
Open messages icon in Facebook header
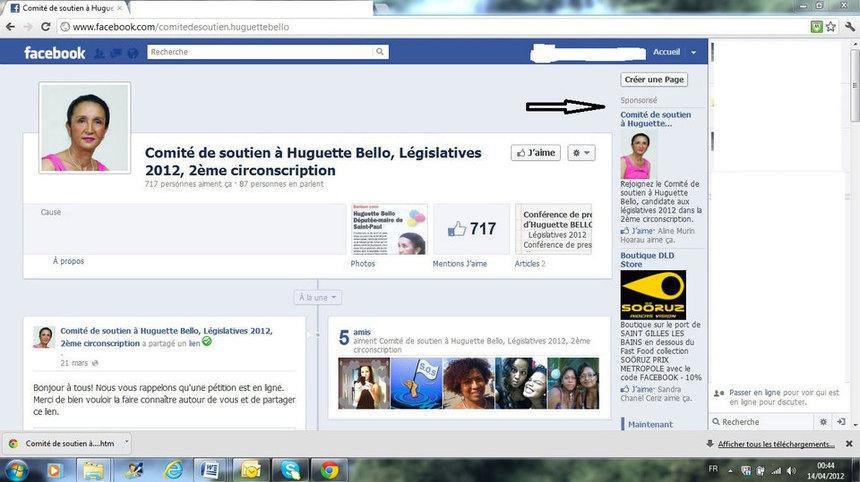coord(116,53)
